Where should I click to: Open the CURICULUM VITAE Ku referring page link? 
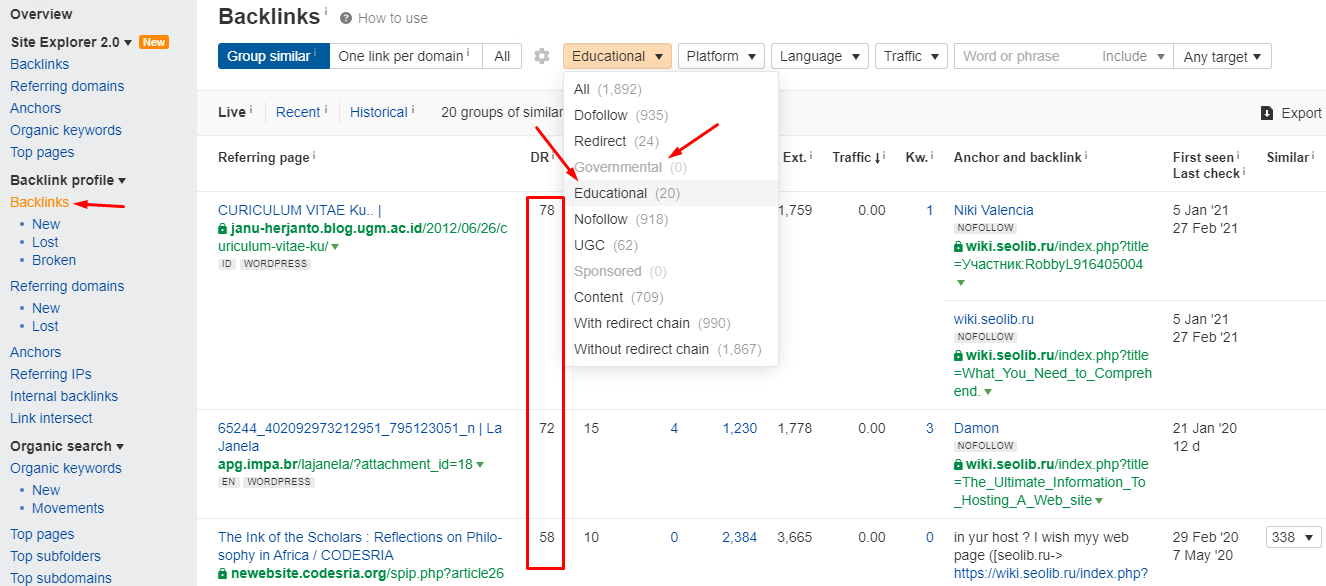point(299,210)
